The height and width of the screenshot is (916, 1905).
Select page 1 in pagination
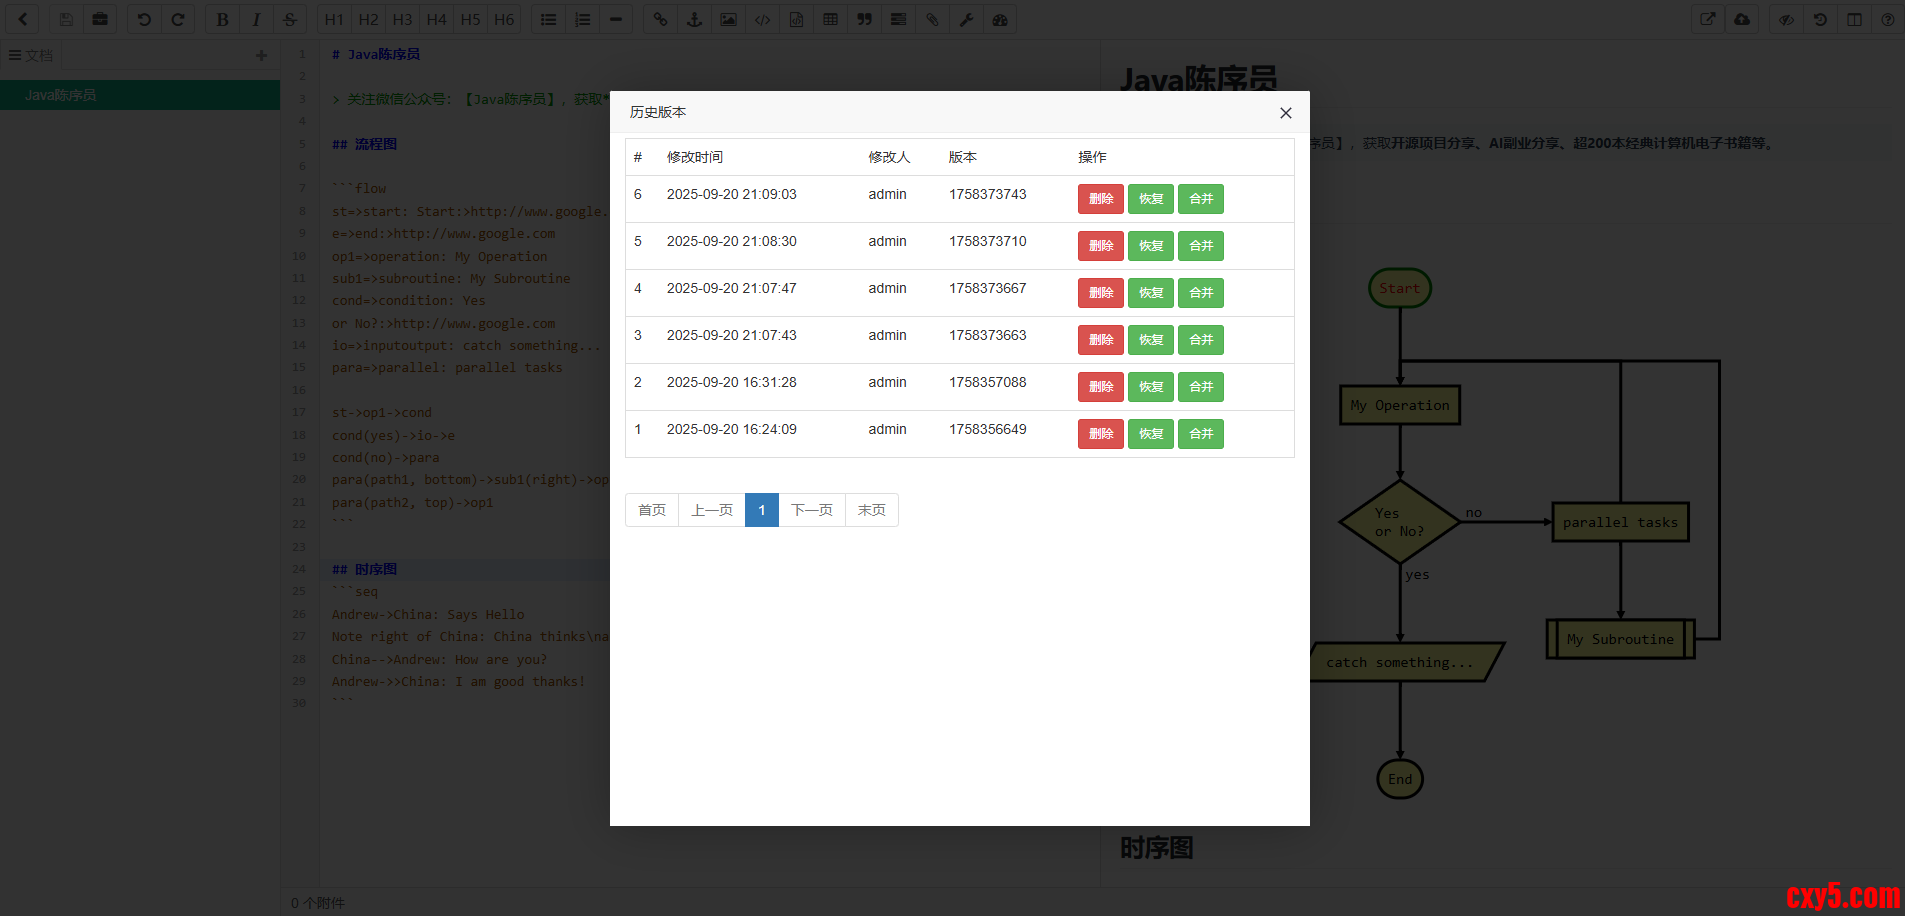click(761, 510)
